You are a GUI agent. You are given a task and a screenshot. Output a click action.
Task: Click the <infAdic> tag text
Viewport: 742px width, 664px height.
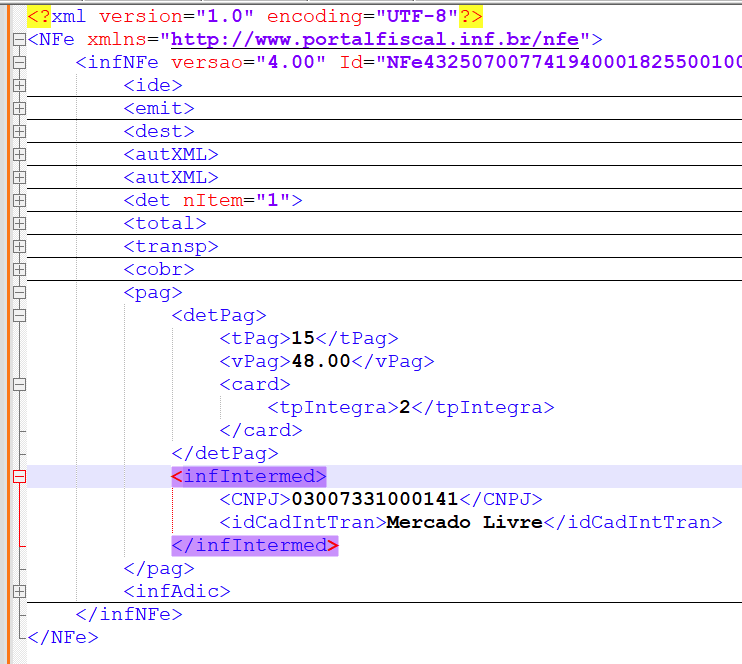coord(177,592)
